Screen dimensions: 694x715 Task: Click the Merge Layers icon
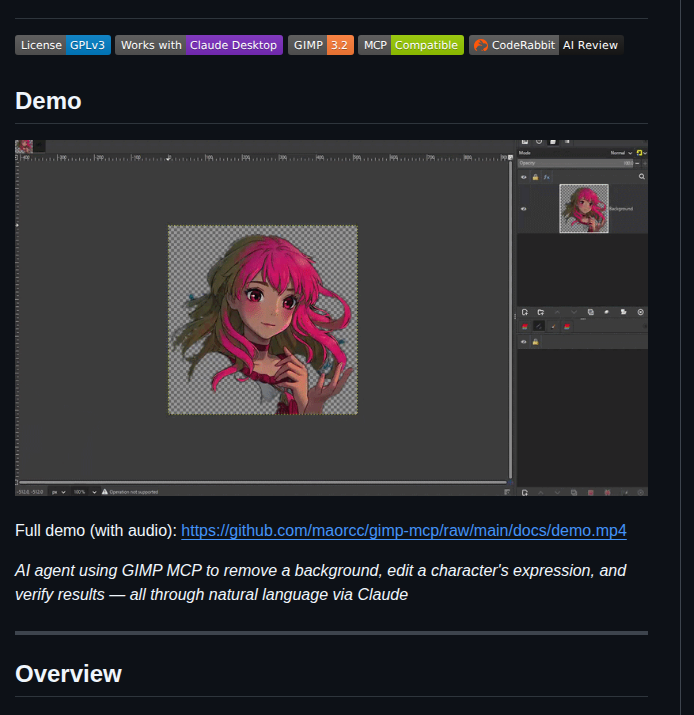pyautogui.click(x=606, y=312)
